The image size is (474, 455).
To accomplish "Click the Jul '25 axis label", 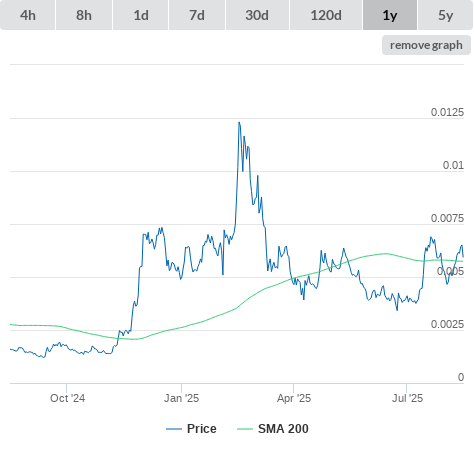I will [407, 398].
